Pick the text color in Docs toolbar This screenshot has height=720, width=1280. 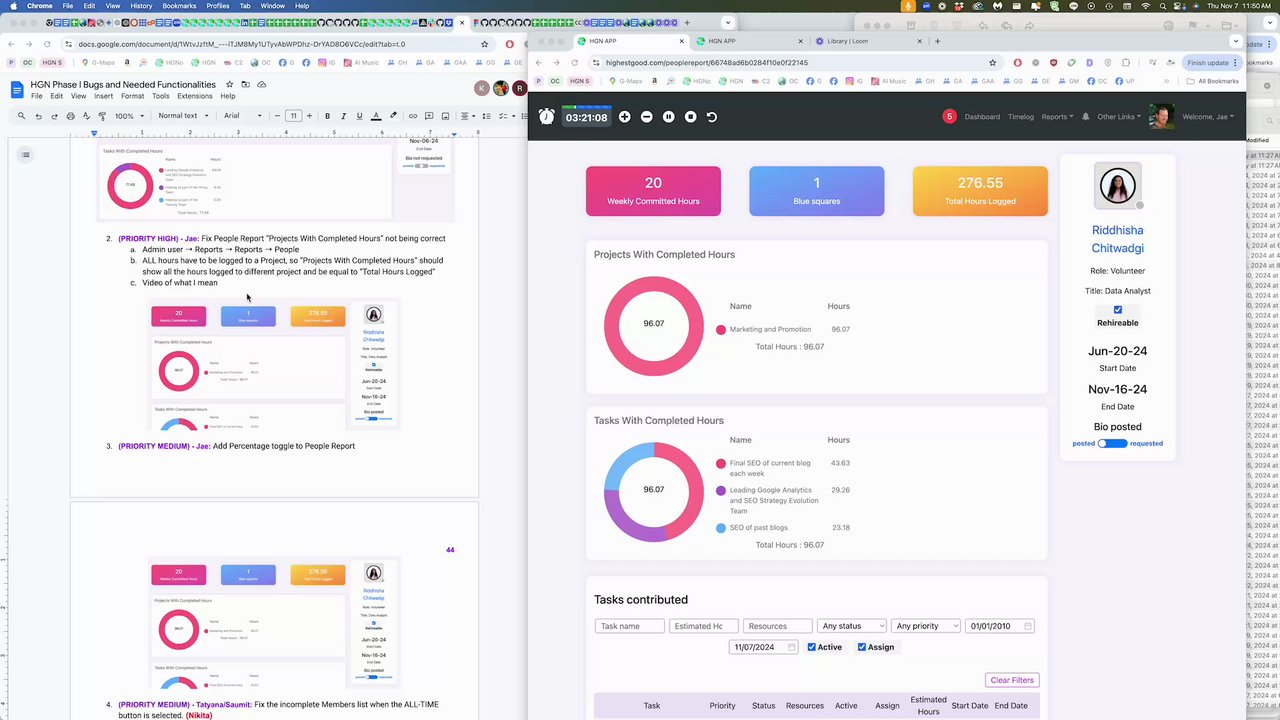tap(376, 116)
